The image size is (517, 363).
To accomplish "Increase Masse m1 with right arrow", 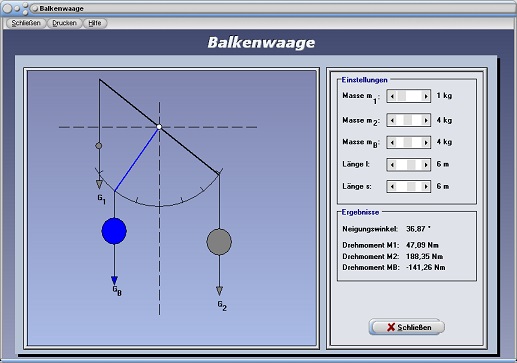I will coord(425,96).
